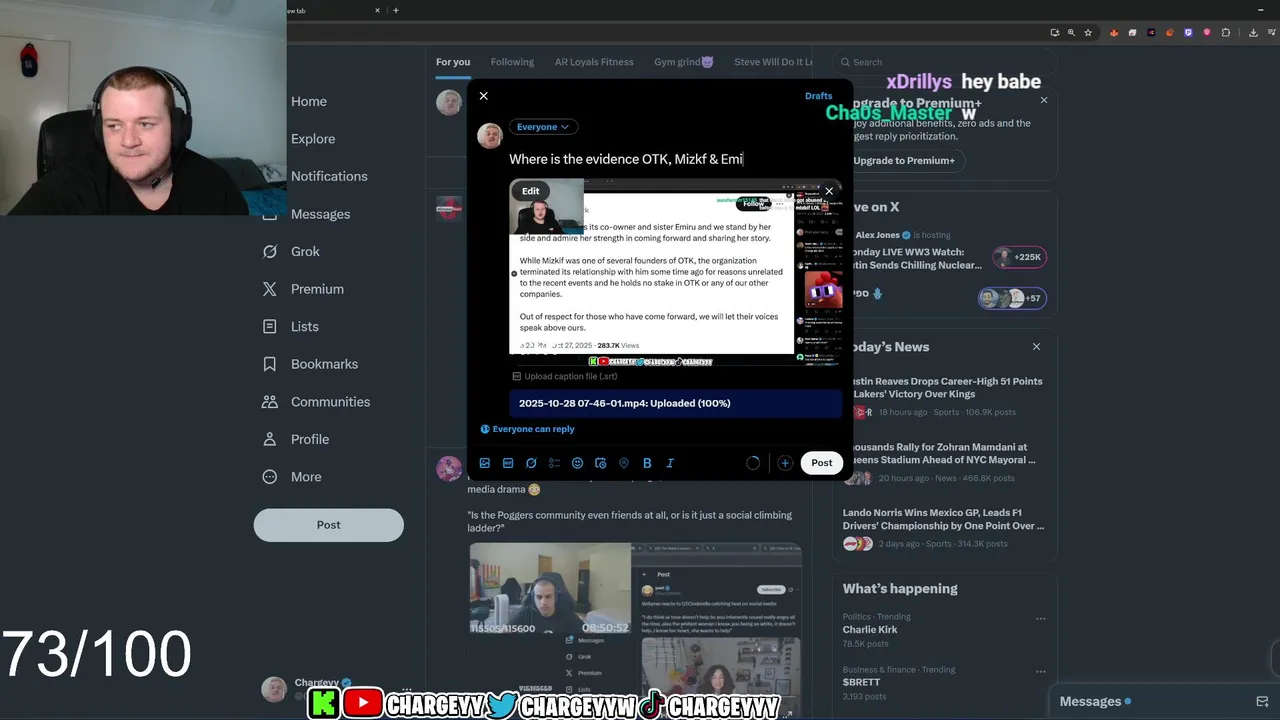Open Messages in the sidebar

(320, 214)
